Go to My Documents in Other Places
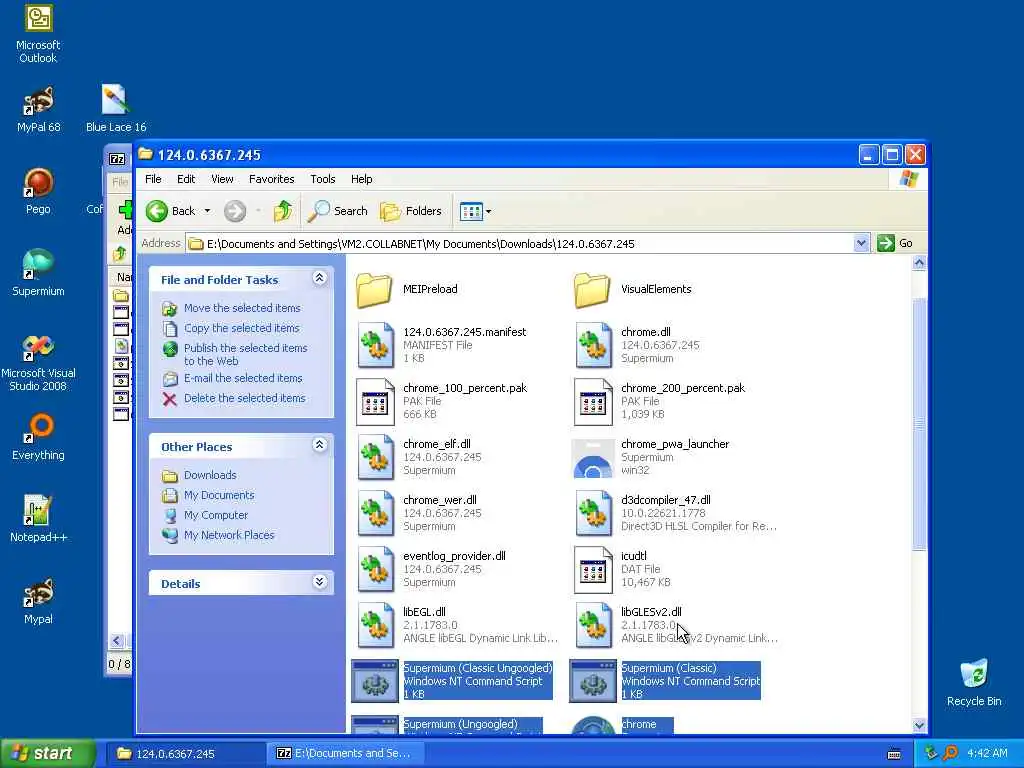Screen dimensions: 1024x768 (219, 495)
